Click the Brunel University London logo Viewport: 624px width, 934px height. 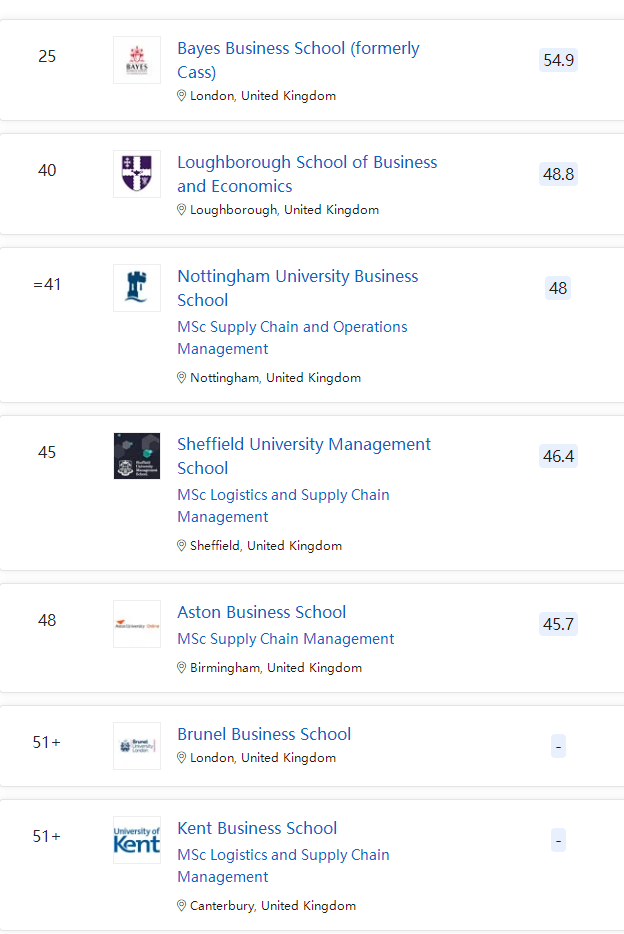click(137, 746)
